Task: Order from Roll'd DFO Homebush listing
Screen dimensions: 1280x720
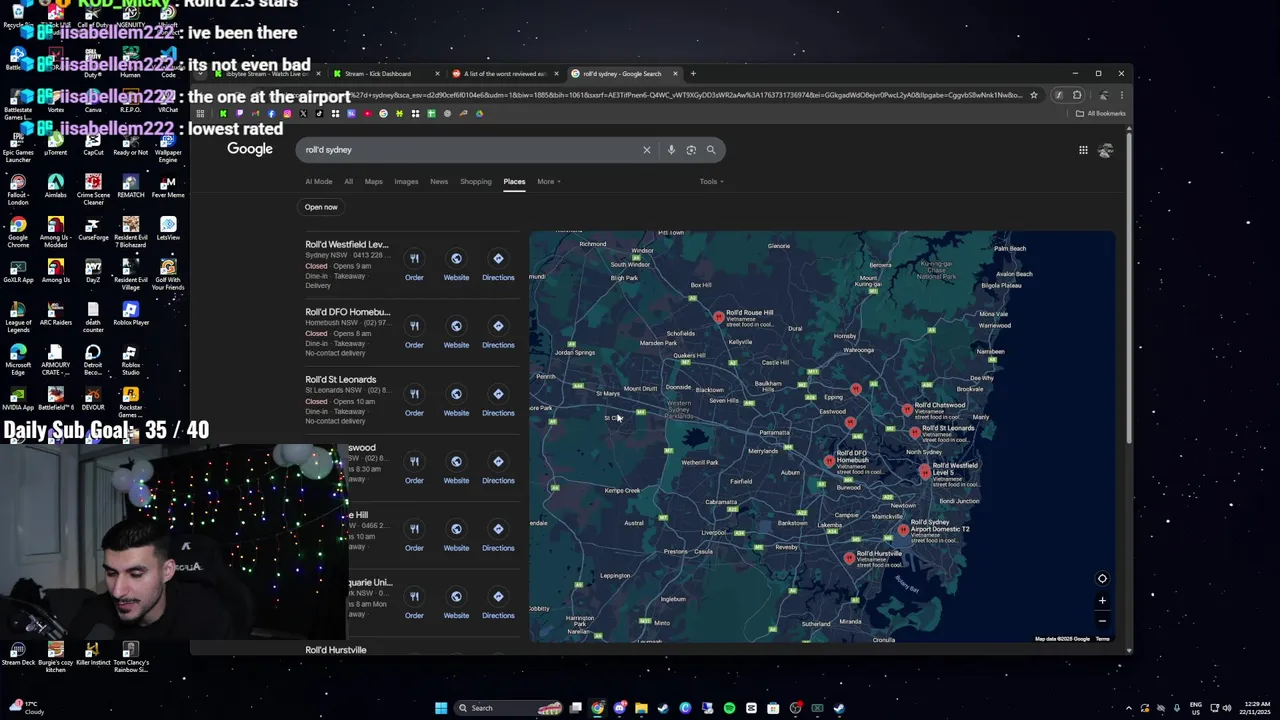Action: [x=414, y=333]
